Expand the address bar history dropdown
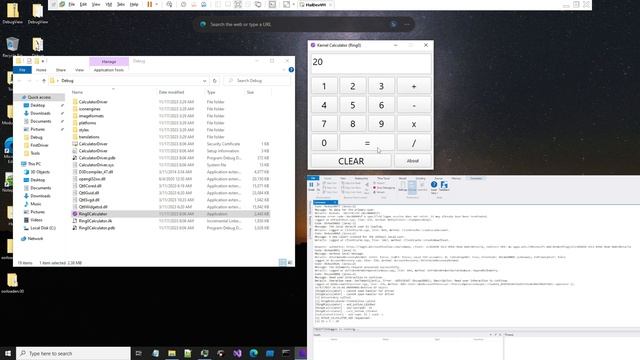 [204, 81]
